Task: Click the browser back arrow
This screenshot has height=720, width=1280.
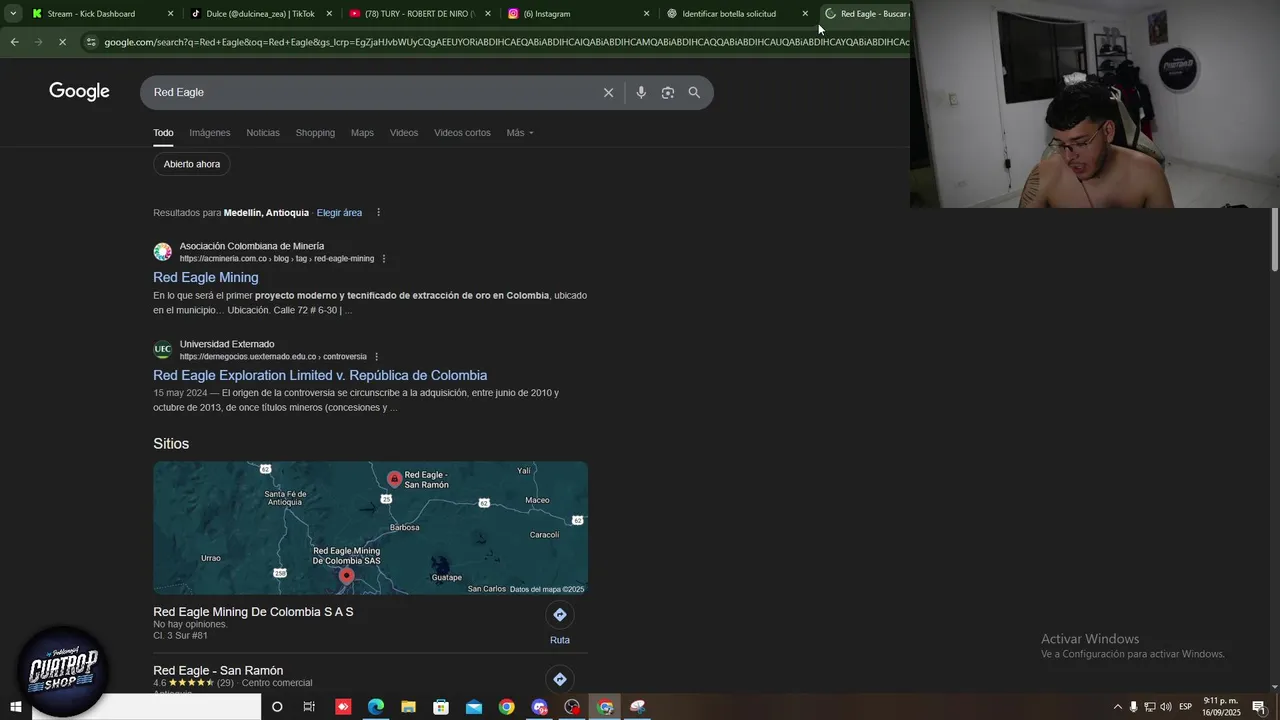Action: click(14, 42)
